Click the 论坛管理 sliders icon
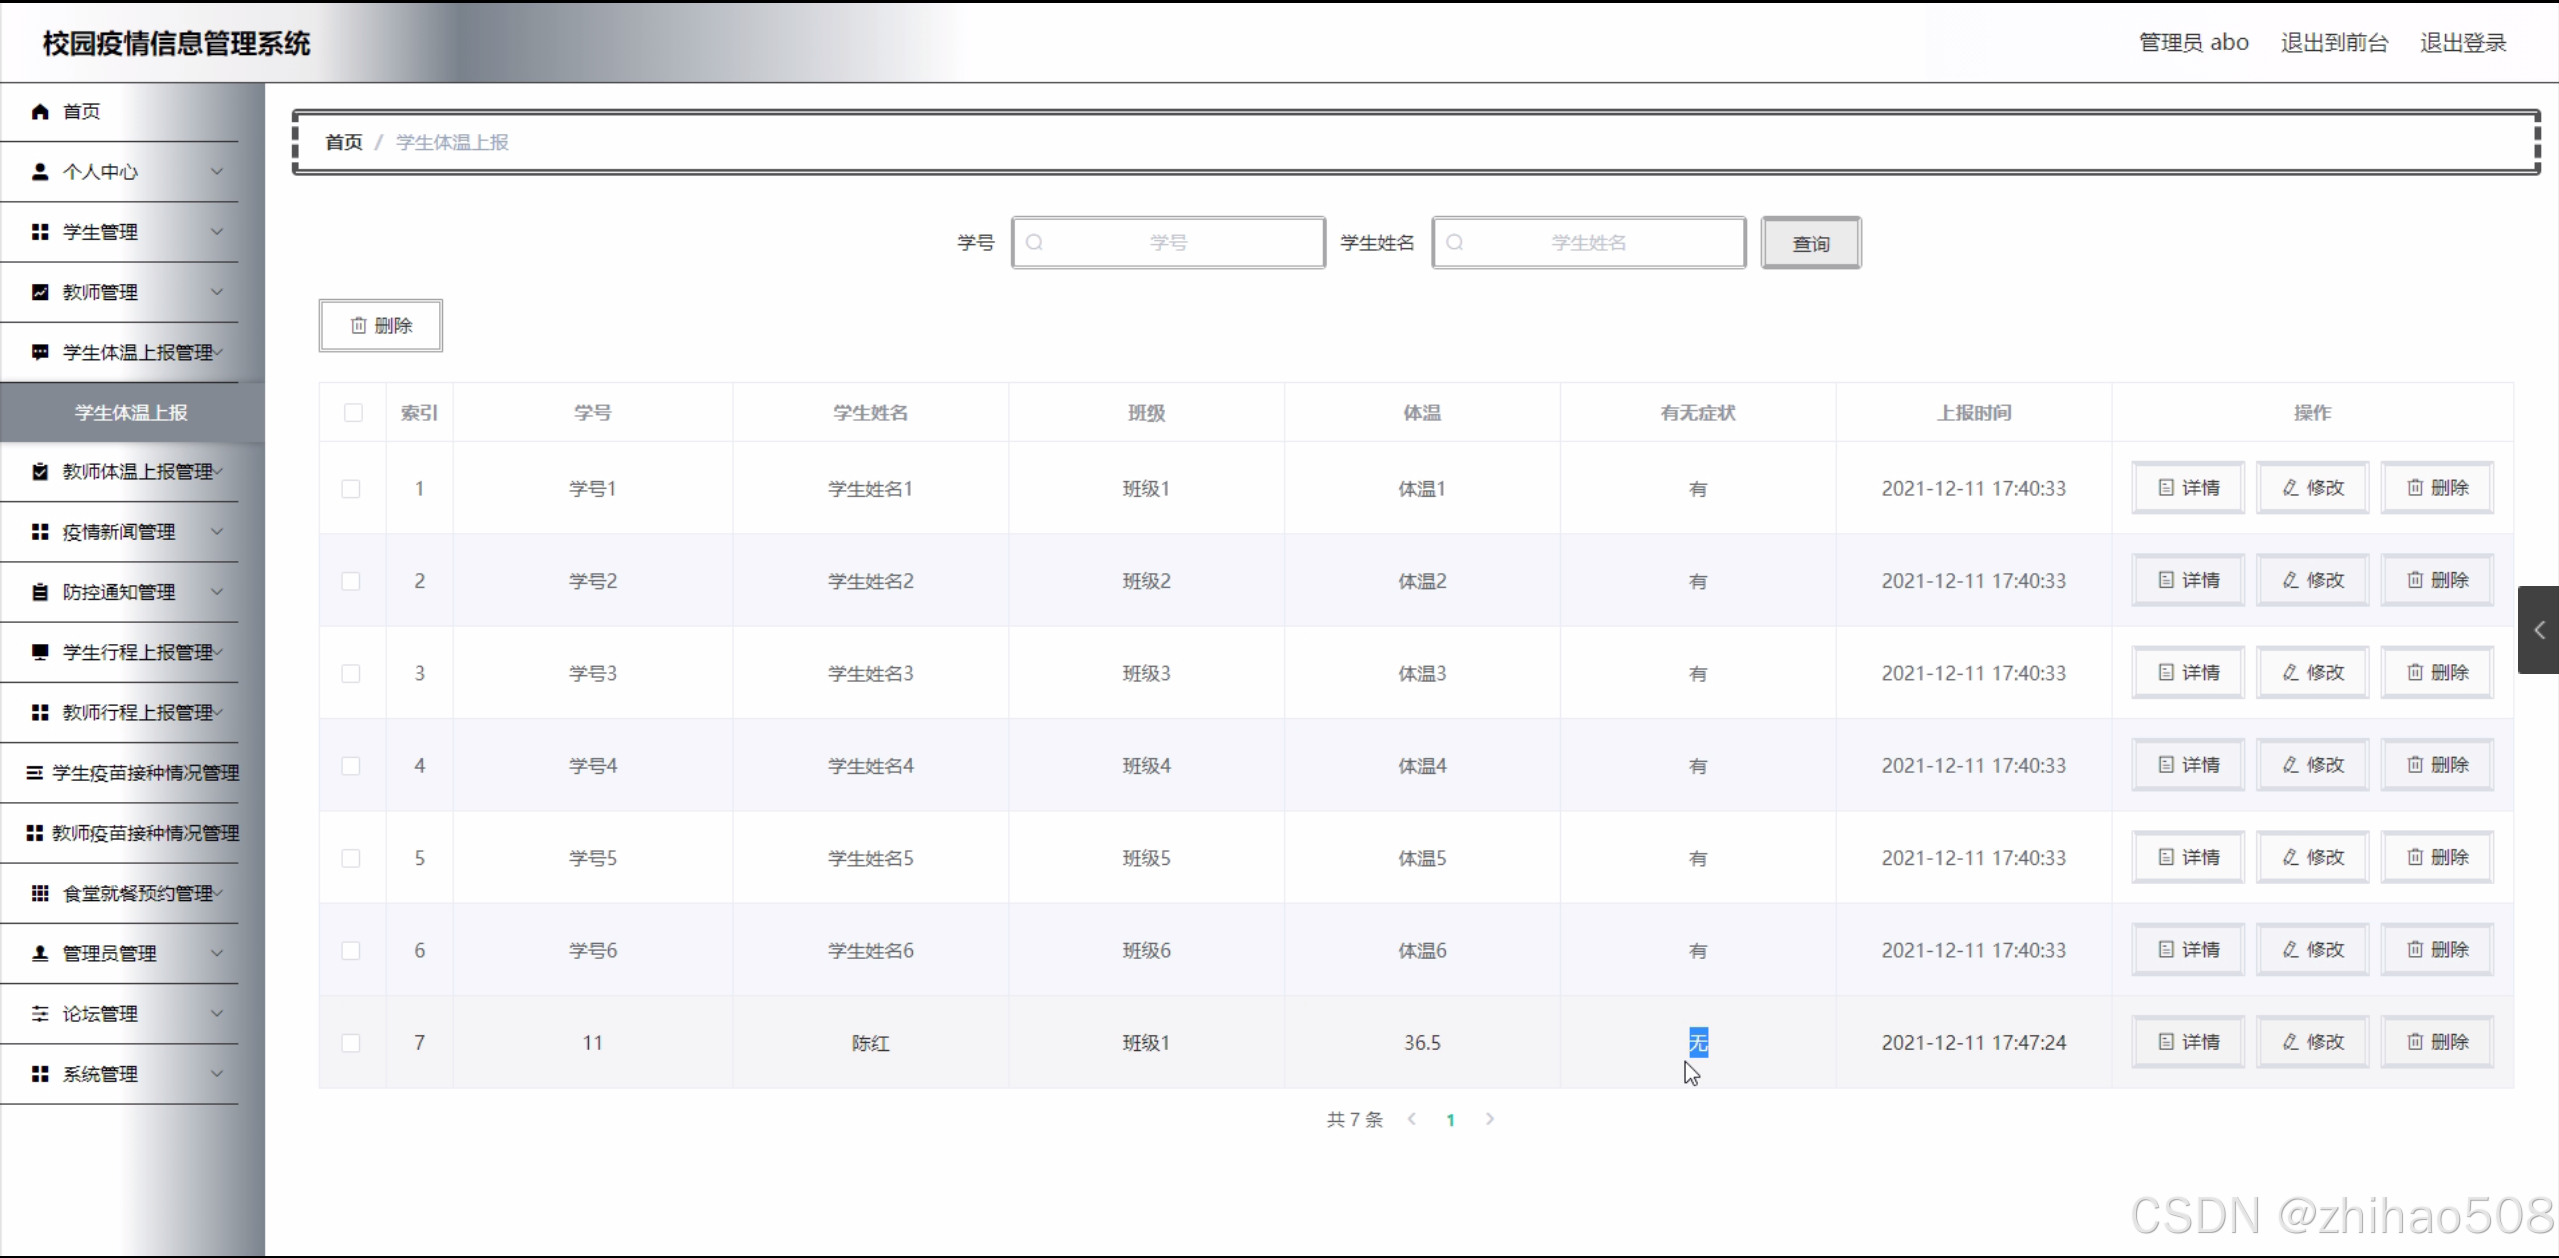Image resolution: width=2559 pixels, height=1258 pixels. 40,1014
